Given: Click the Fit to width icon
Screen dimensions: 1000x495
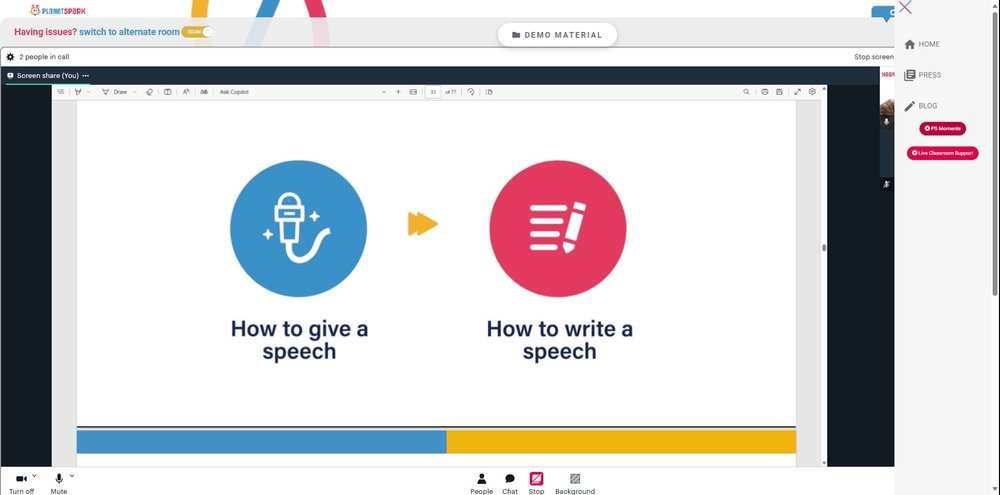Looking at the screenshot, I should (x=413, y=92).
